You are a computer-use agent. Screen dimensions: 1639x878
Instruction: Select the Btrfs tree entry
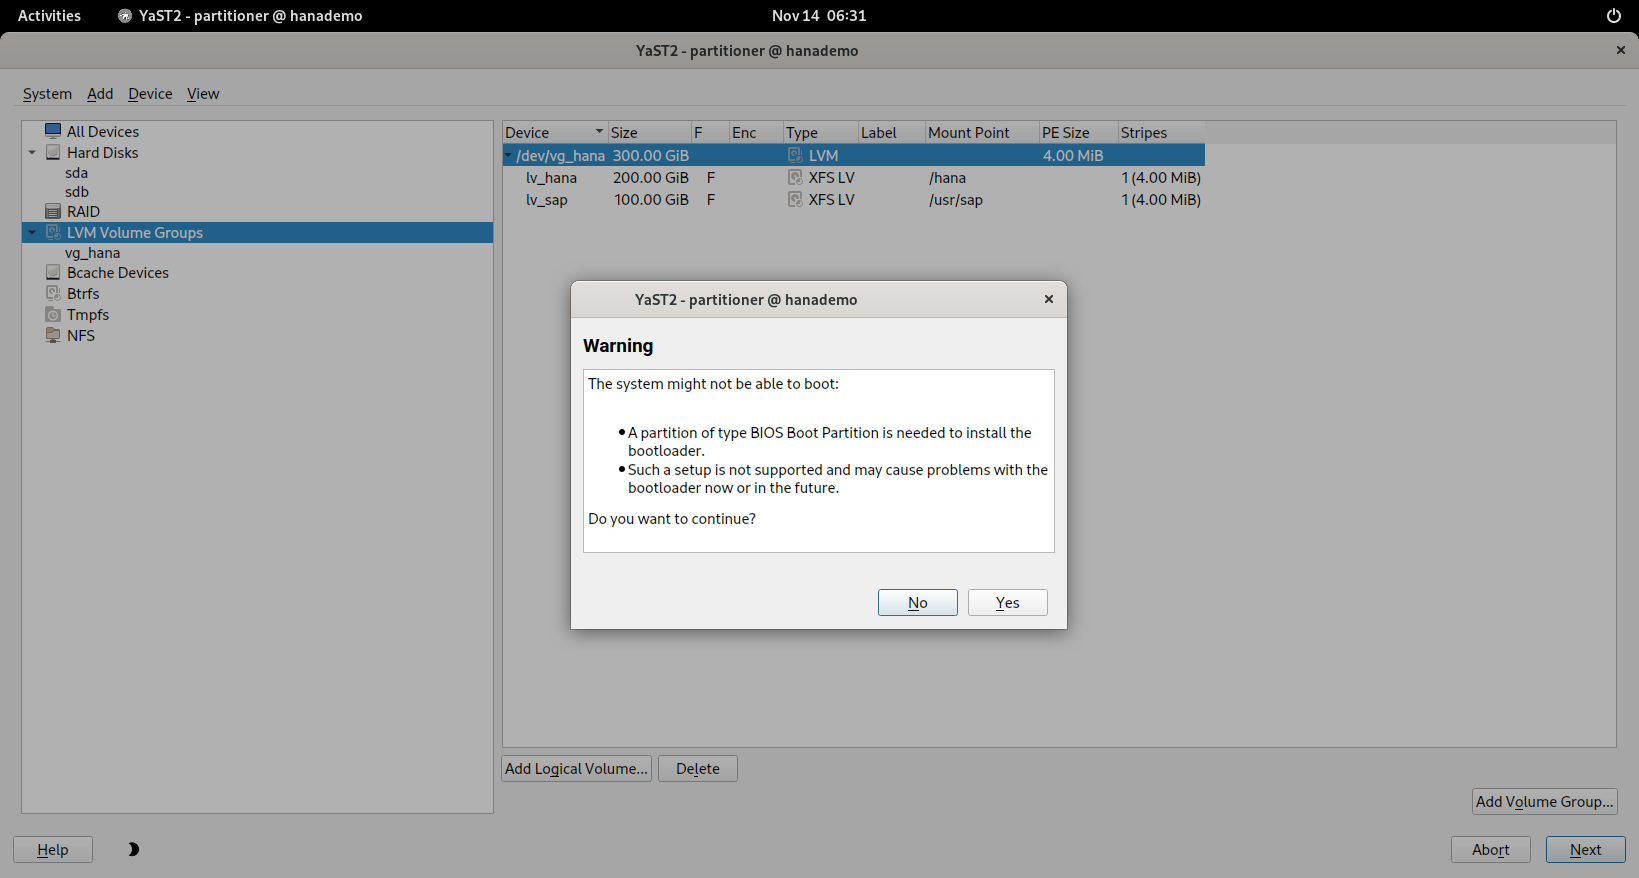[83, 293]
